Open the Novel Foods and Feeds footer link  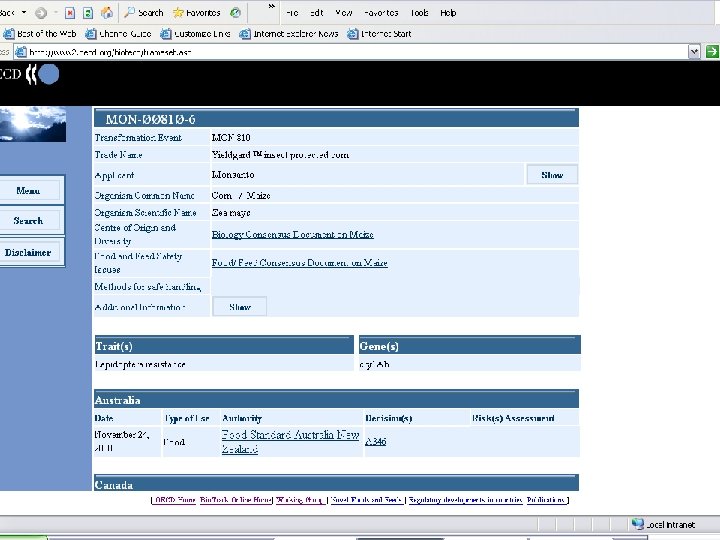coord(366,500)
